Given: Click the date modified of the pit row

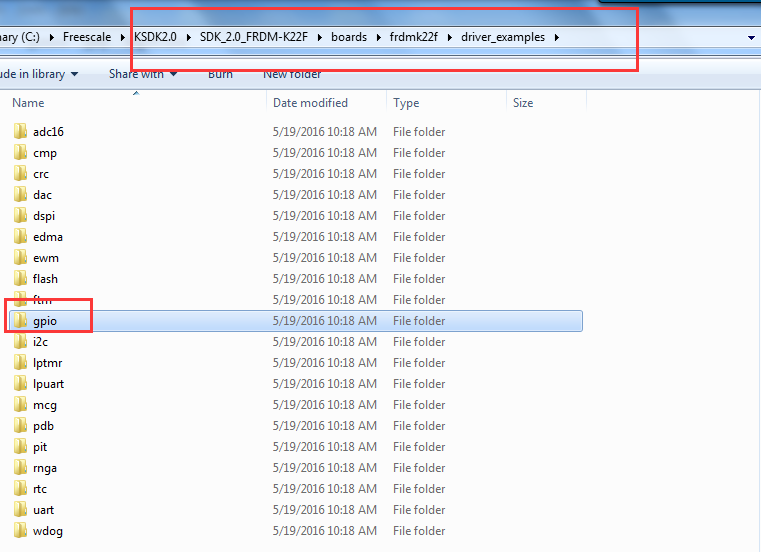Looking at the screenshot, I should click(x=325, y=447).
